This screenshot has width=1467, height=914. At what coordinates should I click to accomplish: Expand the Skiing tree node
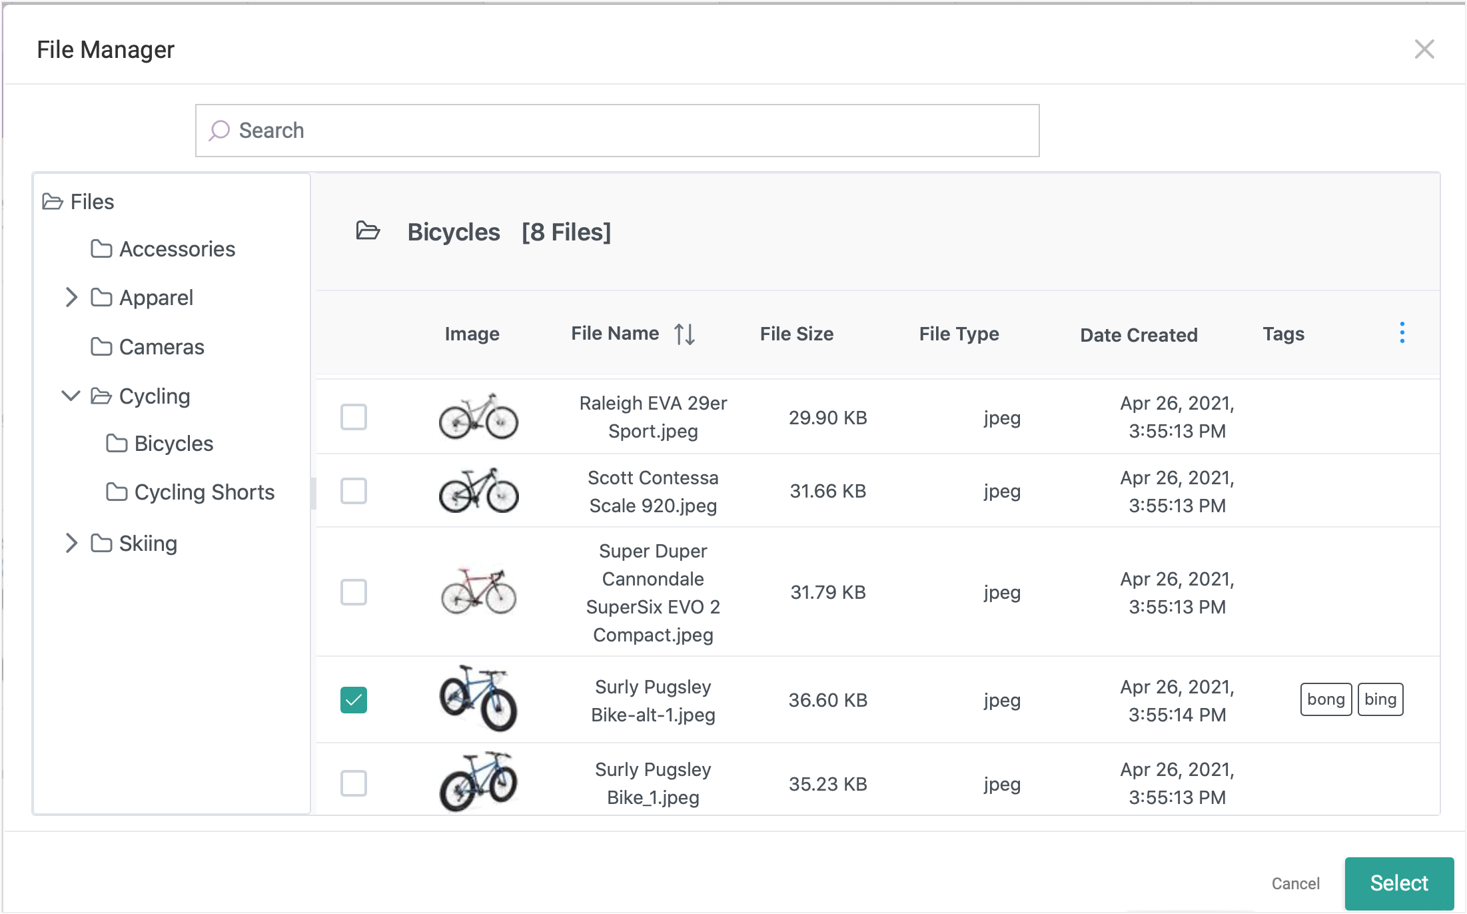[x=70, y=543]
